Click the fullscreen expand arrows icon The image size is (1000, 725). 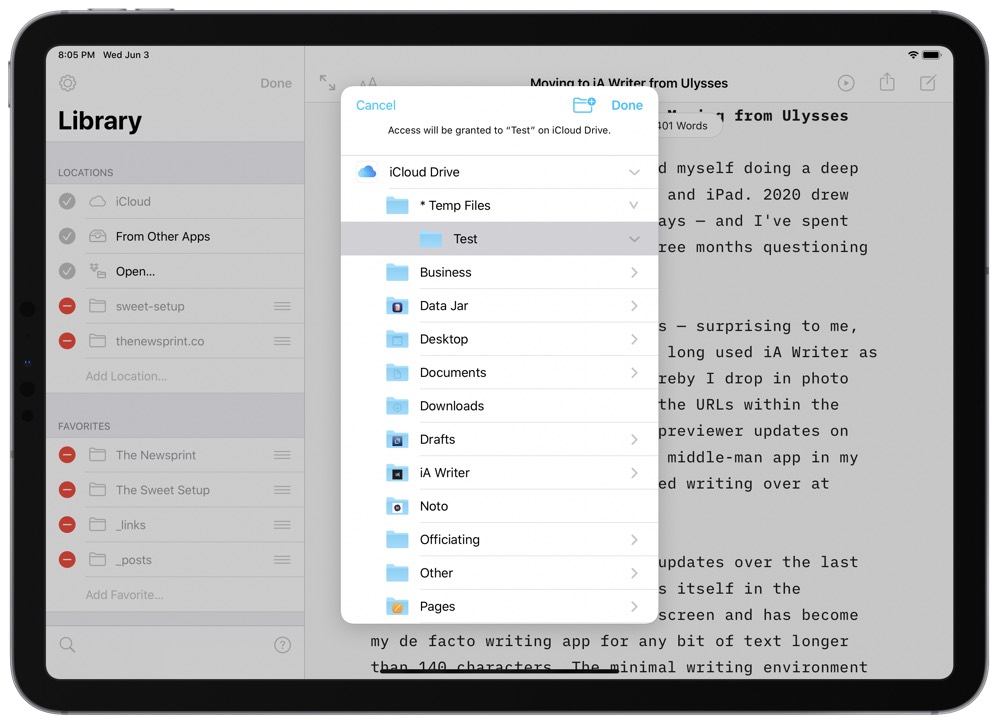(x=327, y=82)
